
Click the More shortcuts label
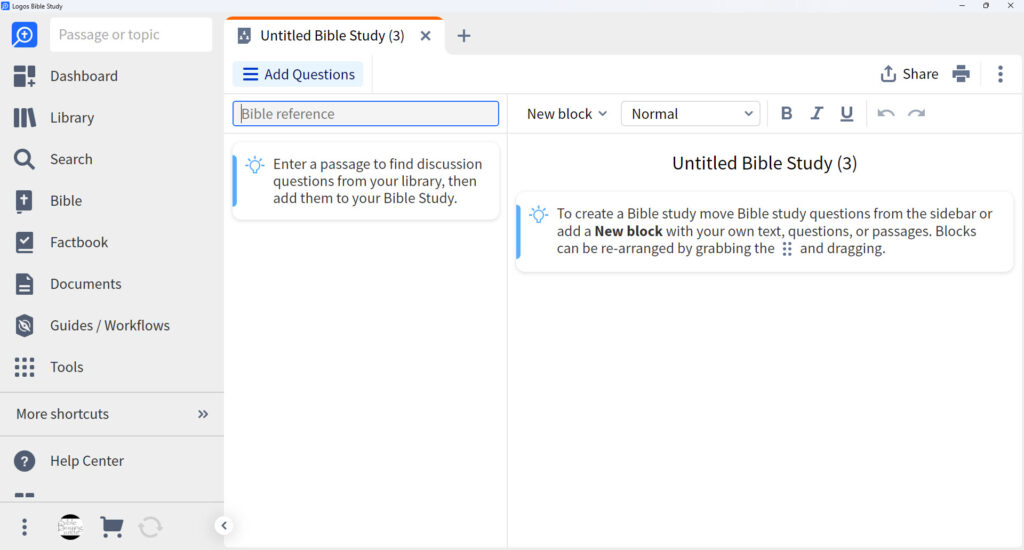[63, 414]
